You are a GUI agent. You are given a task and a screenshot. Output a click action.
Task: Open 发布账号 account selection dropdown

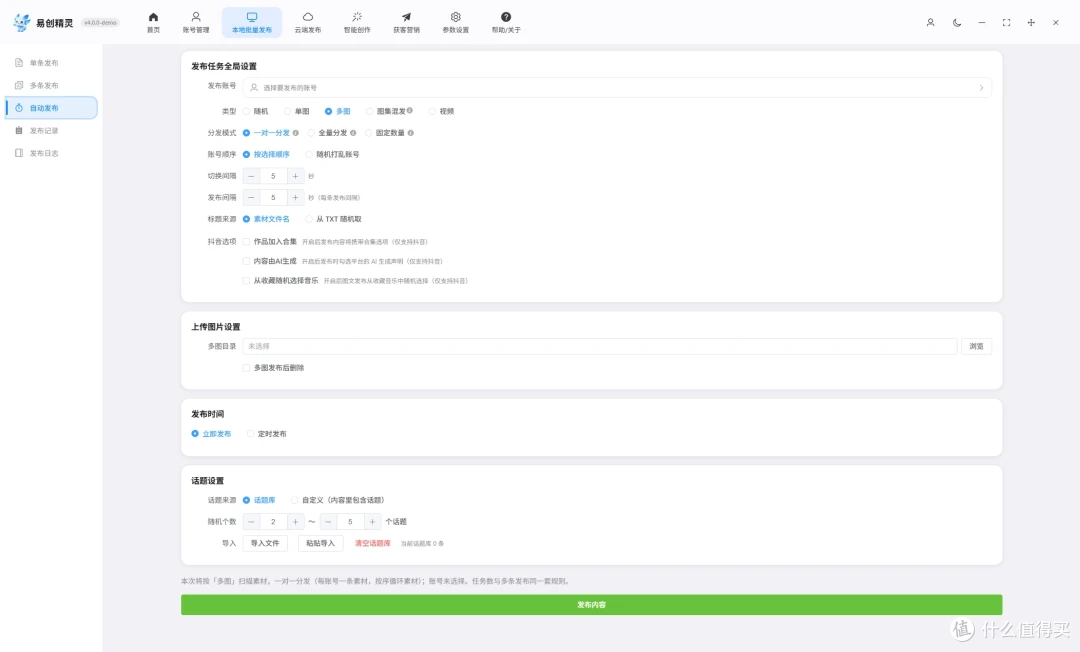pyautogui.click(x=617, y=87)
